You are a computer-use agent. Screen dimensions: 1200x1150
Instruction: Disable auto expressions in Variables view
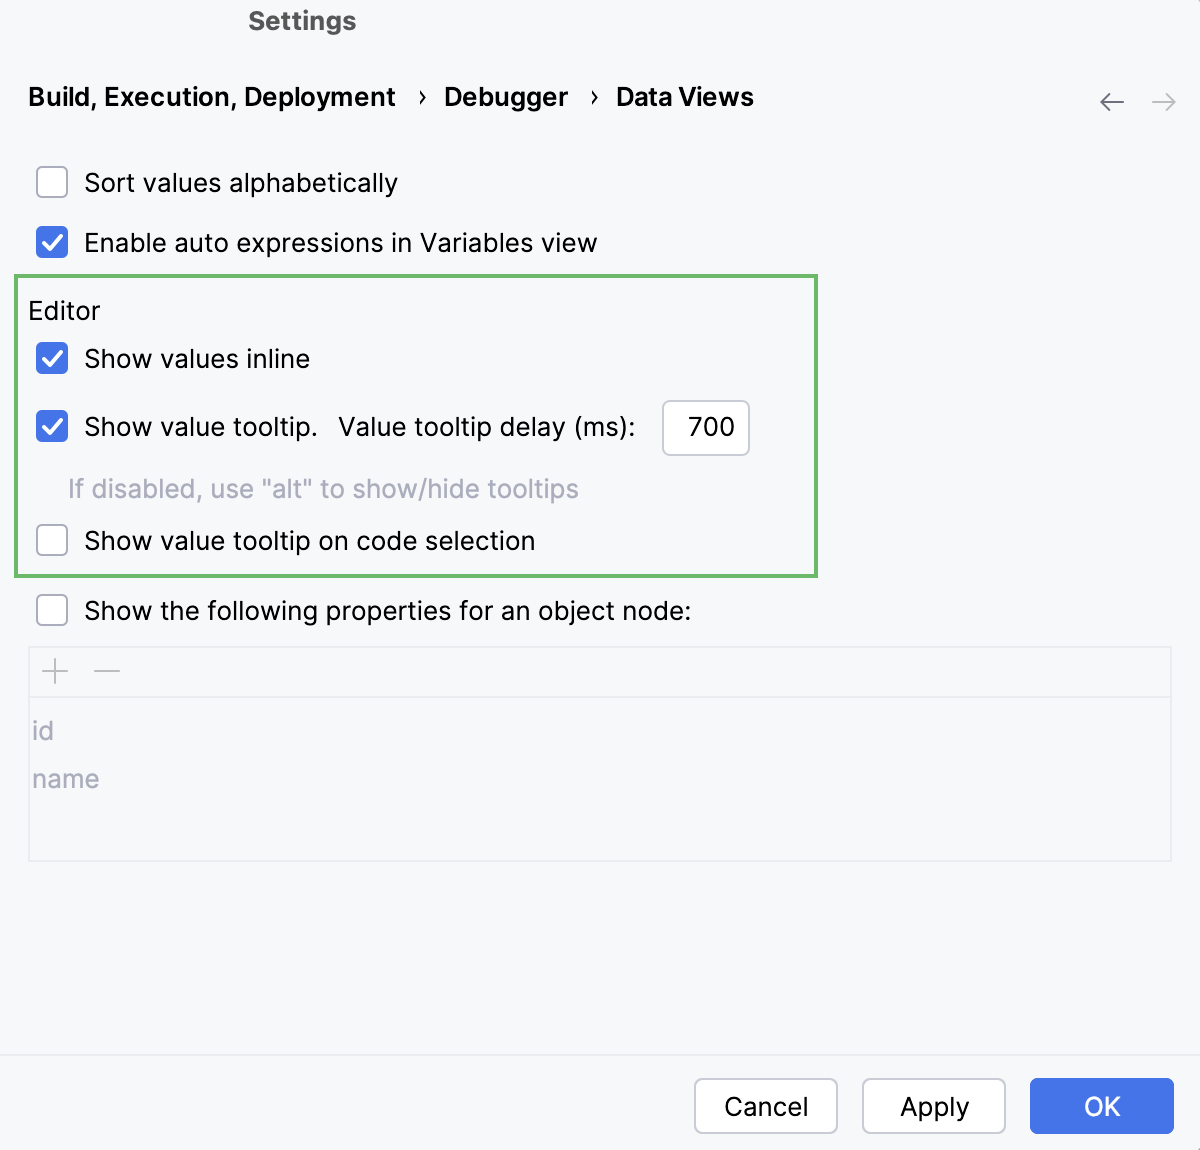point(51,242)
